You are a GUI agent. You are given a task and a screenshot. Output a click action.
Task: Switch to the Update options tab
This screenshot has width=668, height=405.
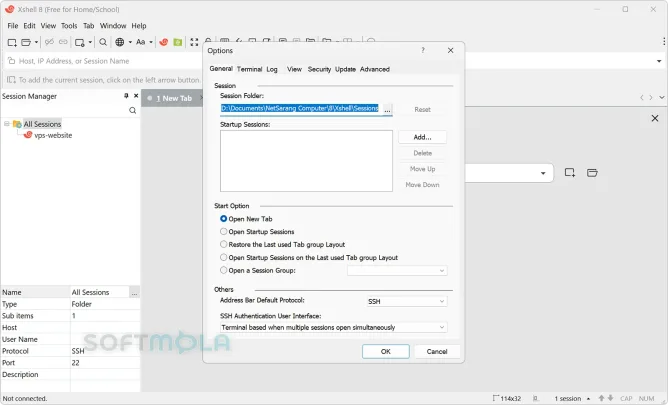(x=345, y=69)
